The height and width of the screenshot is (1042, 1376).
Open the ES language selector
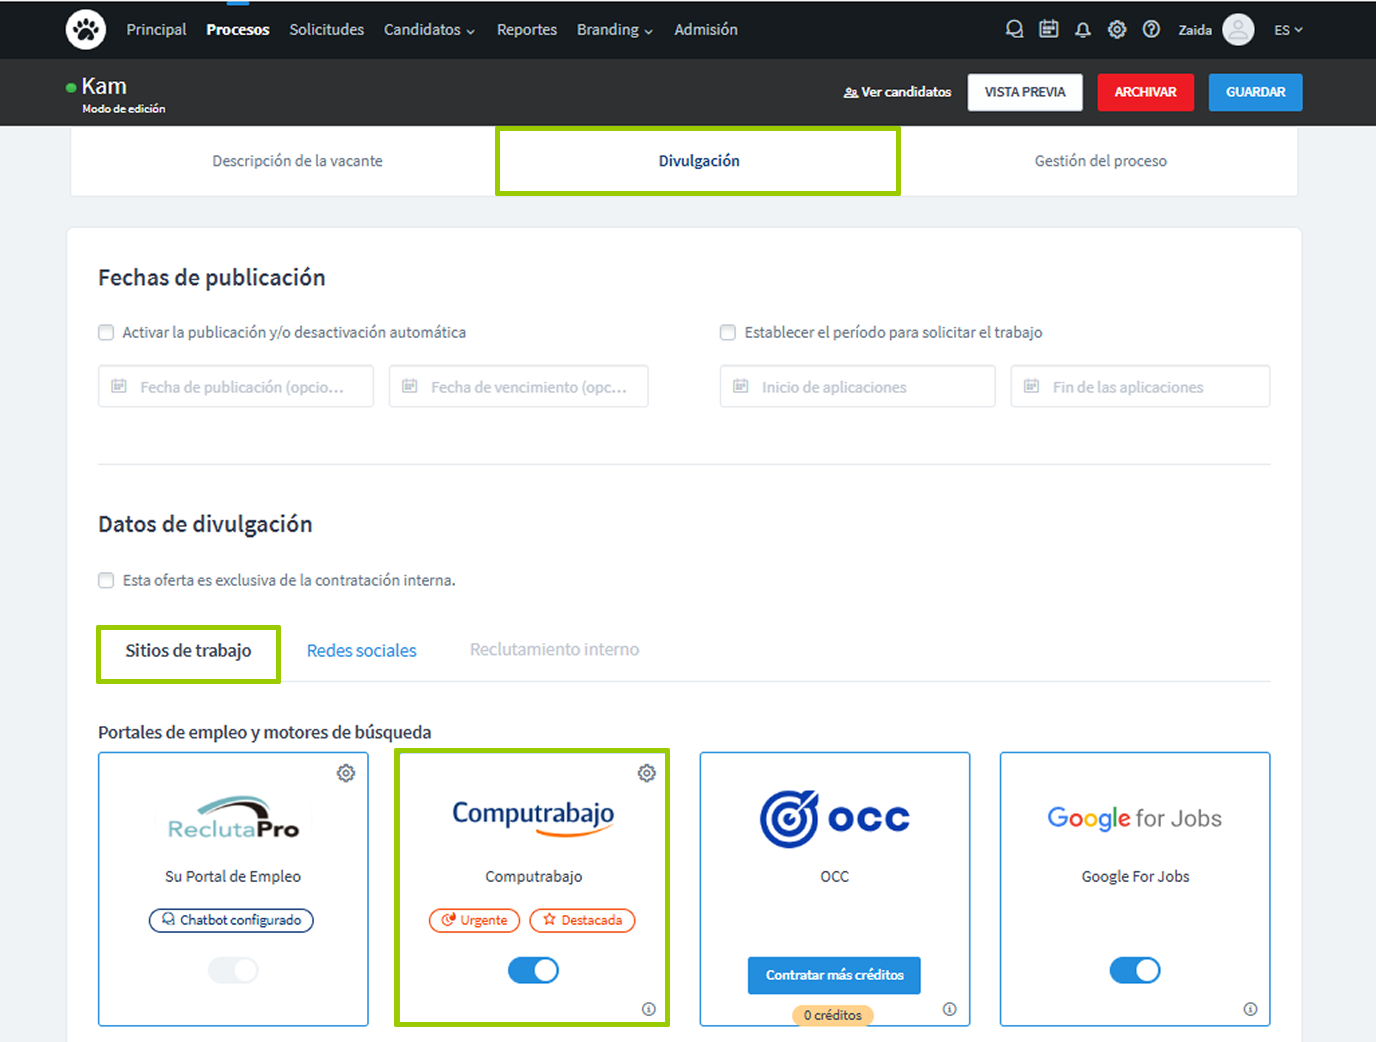[x=1287, y=30]
